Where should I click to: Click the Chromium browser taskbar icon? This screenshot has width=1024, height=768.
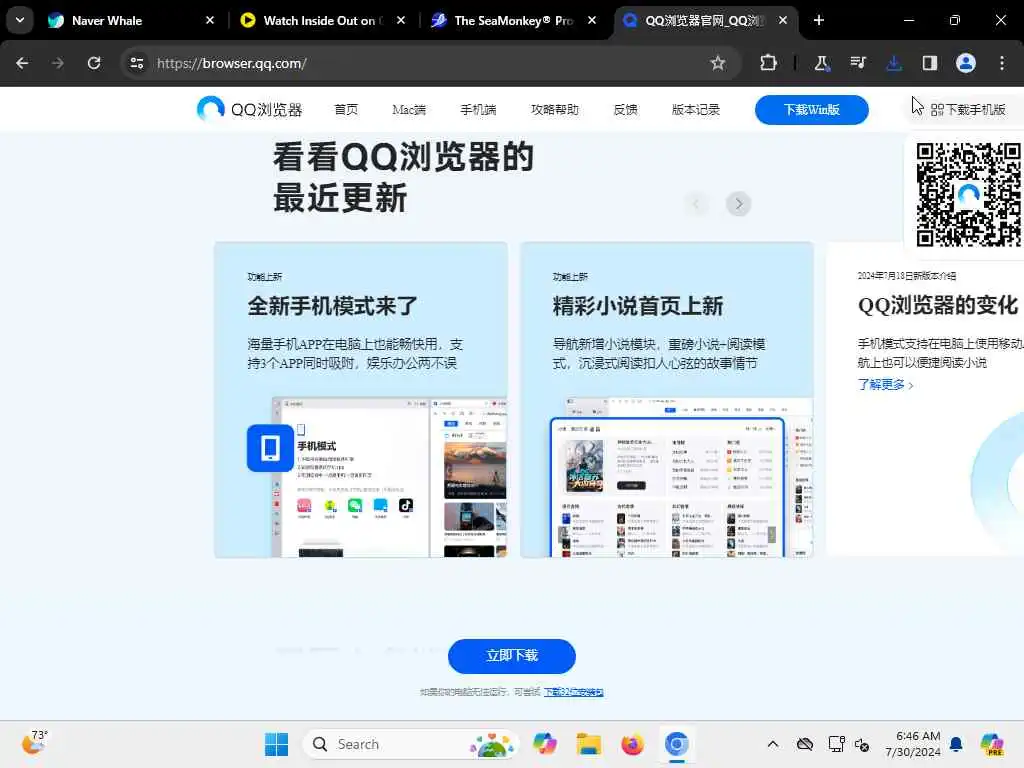[677, 744]
